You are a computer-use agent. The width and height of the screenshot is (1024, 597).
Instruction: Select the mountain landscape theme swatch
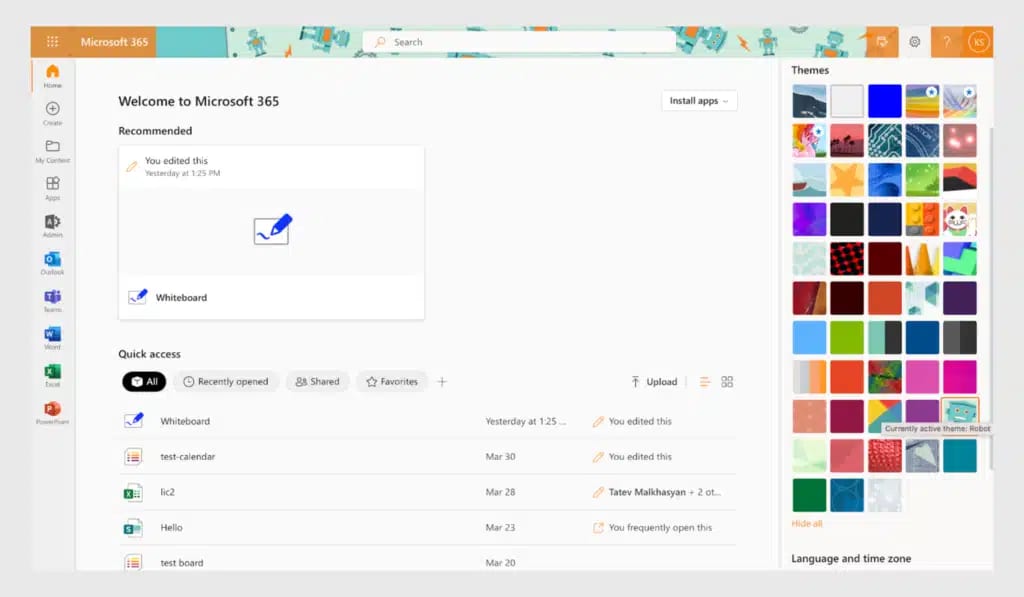(x=809, y=101)
